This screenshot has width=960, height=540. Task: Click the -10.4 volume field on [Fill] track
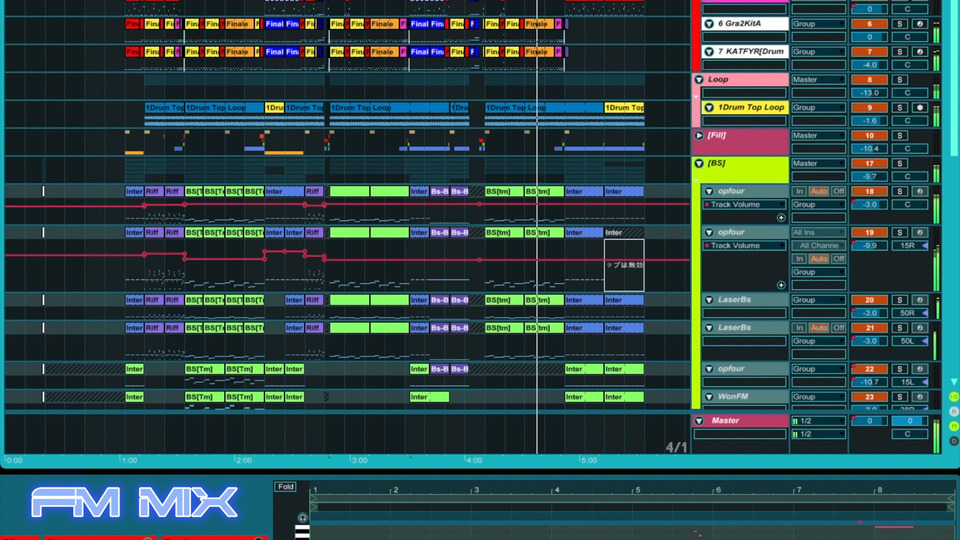click(x=869, y=149)
